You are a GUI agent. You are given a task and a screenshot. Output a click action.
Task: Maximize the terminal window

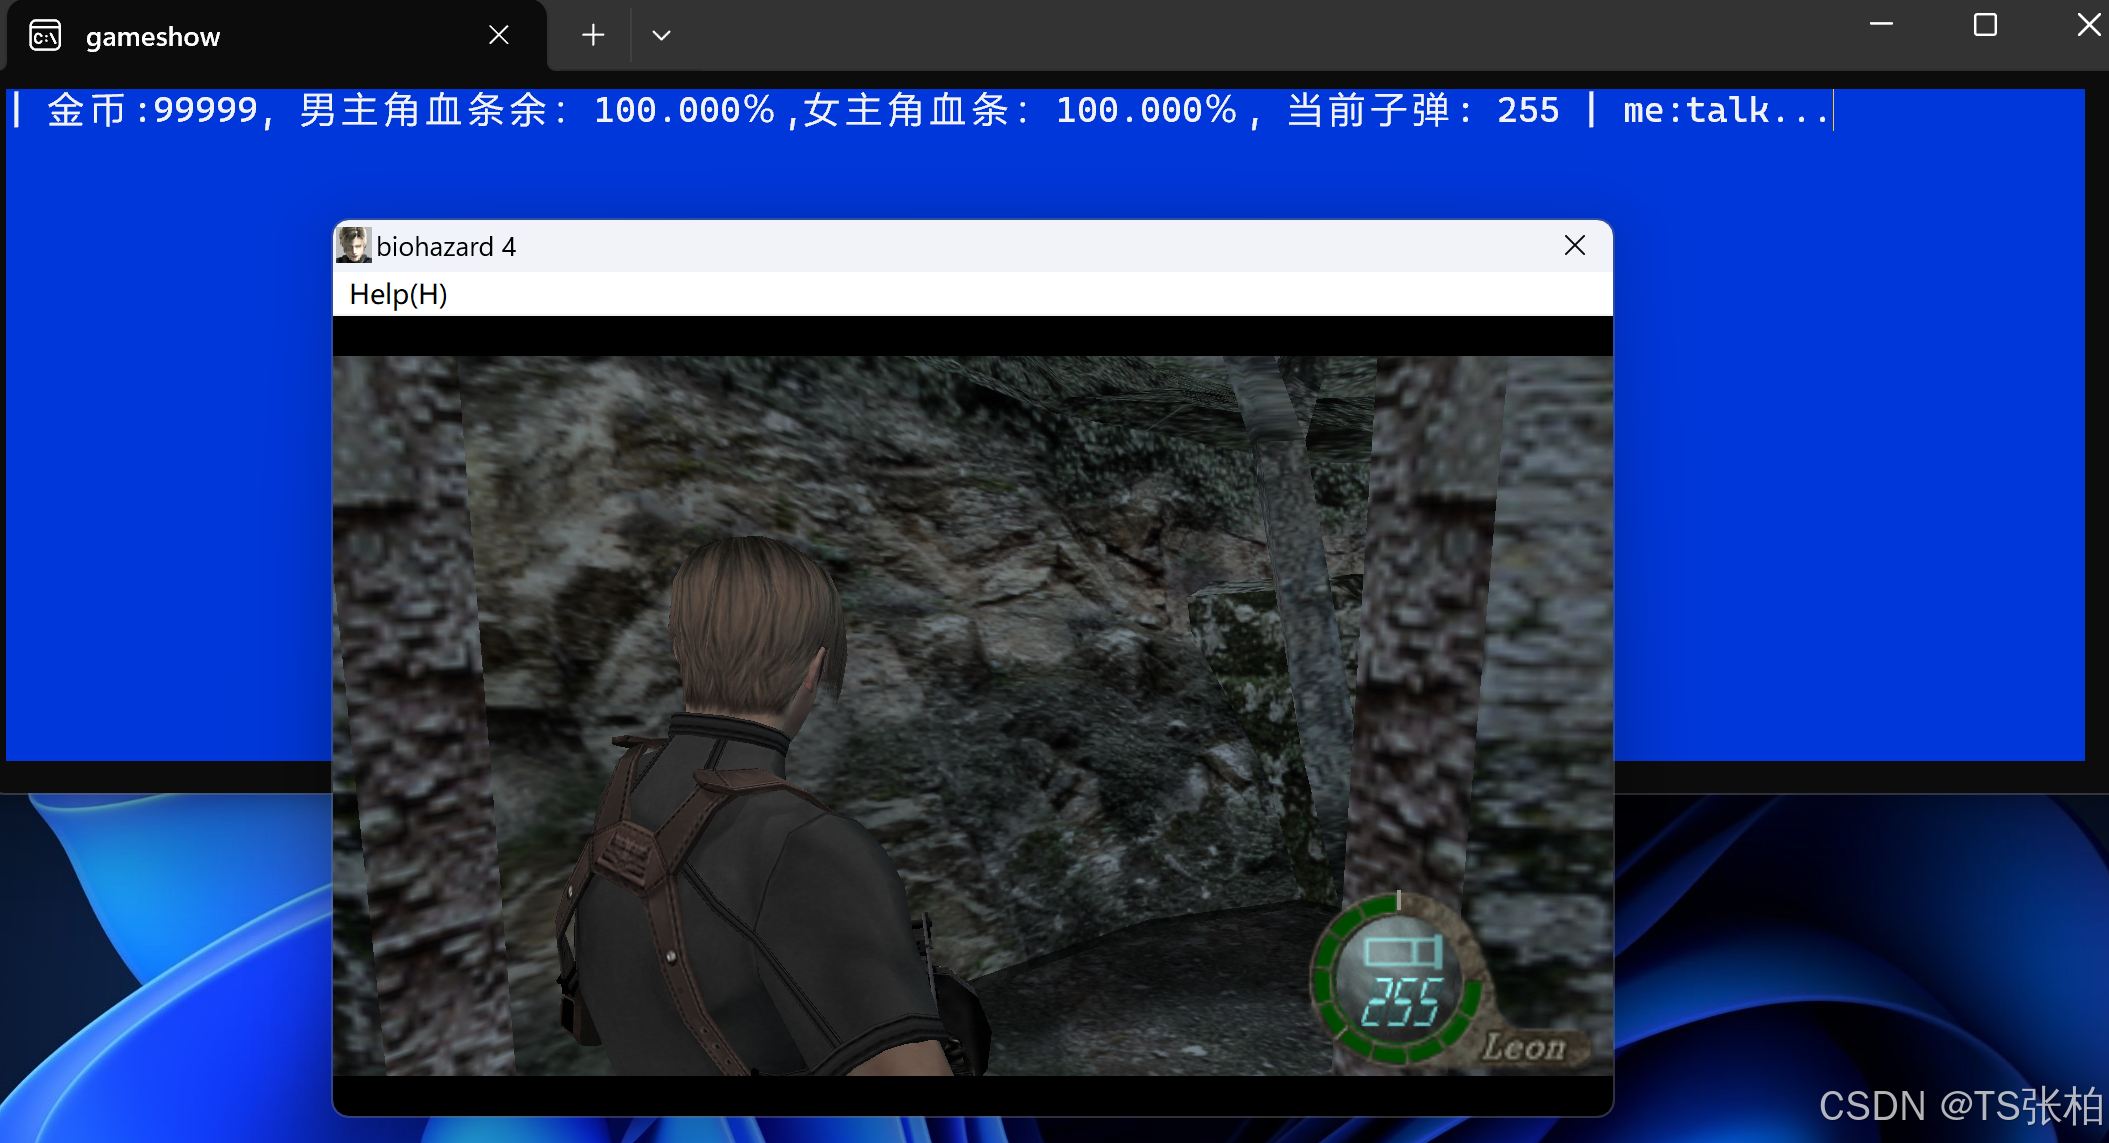[x=1985, y=25]
